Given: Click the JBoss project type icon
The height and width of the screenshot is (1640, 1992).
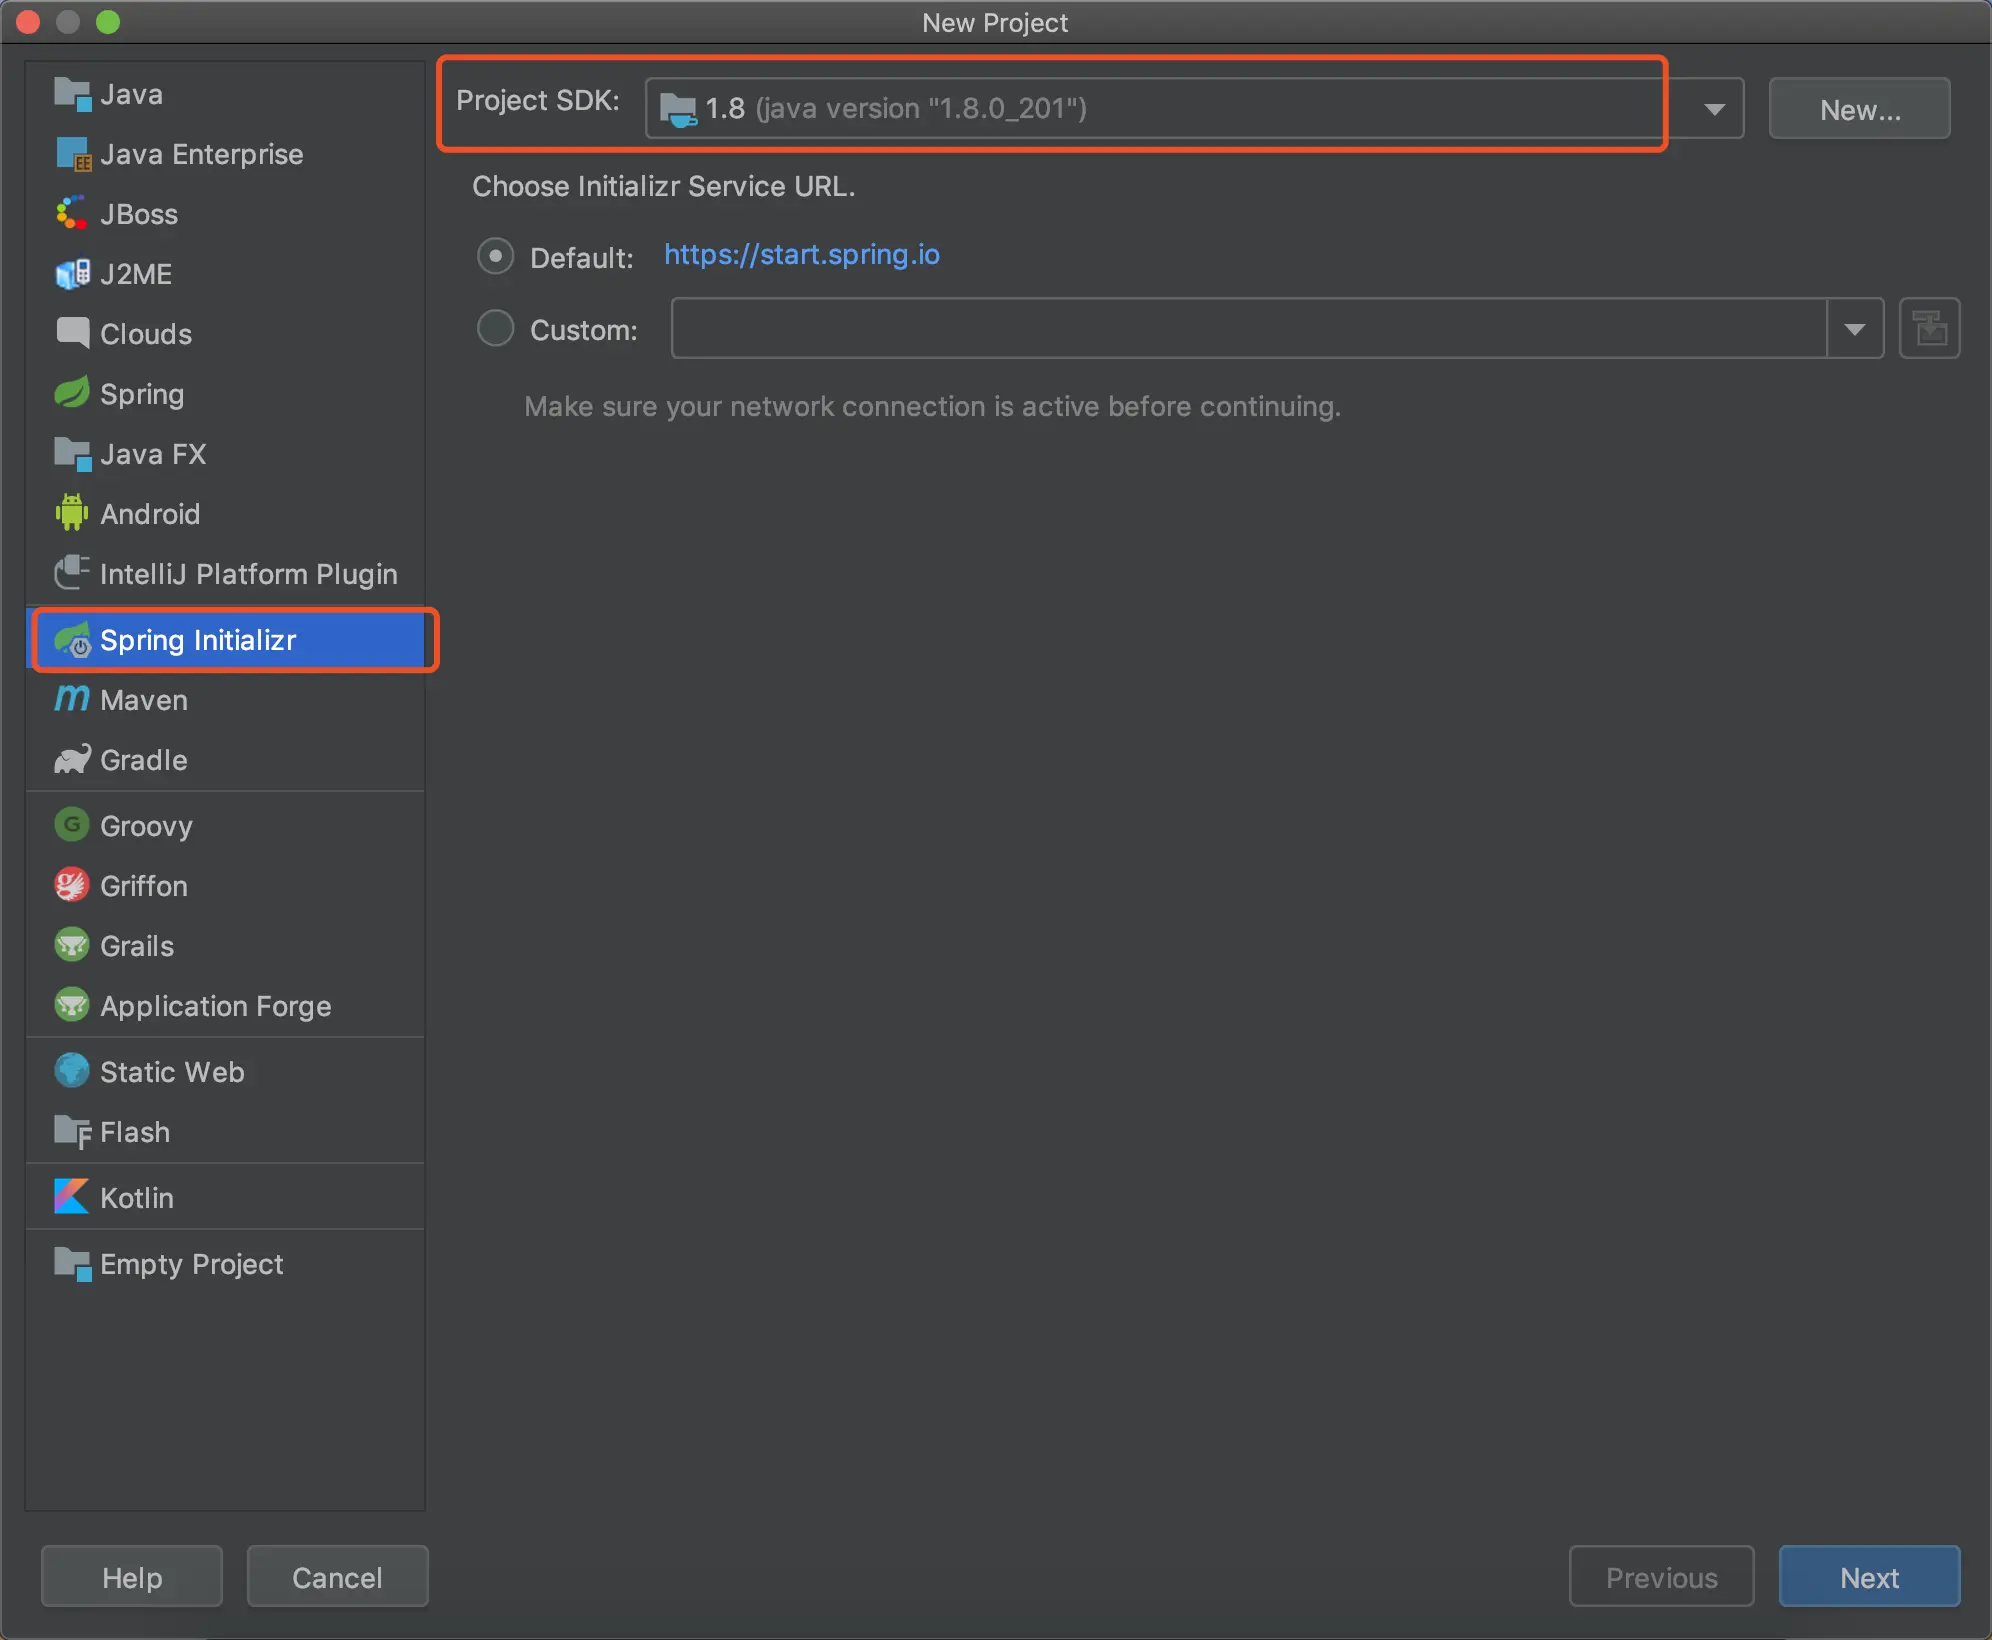Looking at the screenshot, I should pyautogui.click(x=71, y=213).
